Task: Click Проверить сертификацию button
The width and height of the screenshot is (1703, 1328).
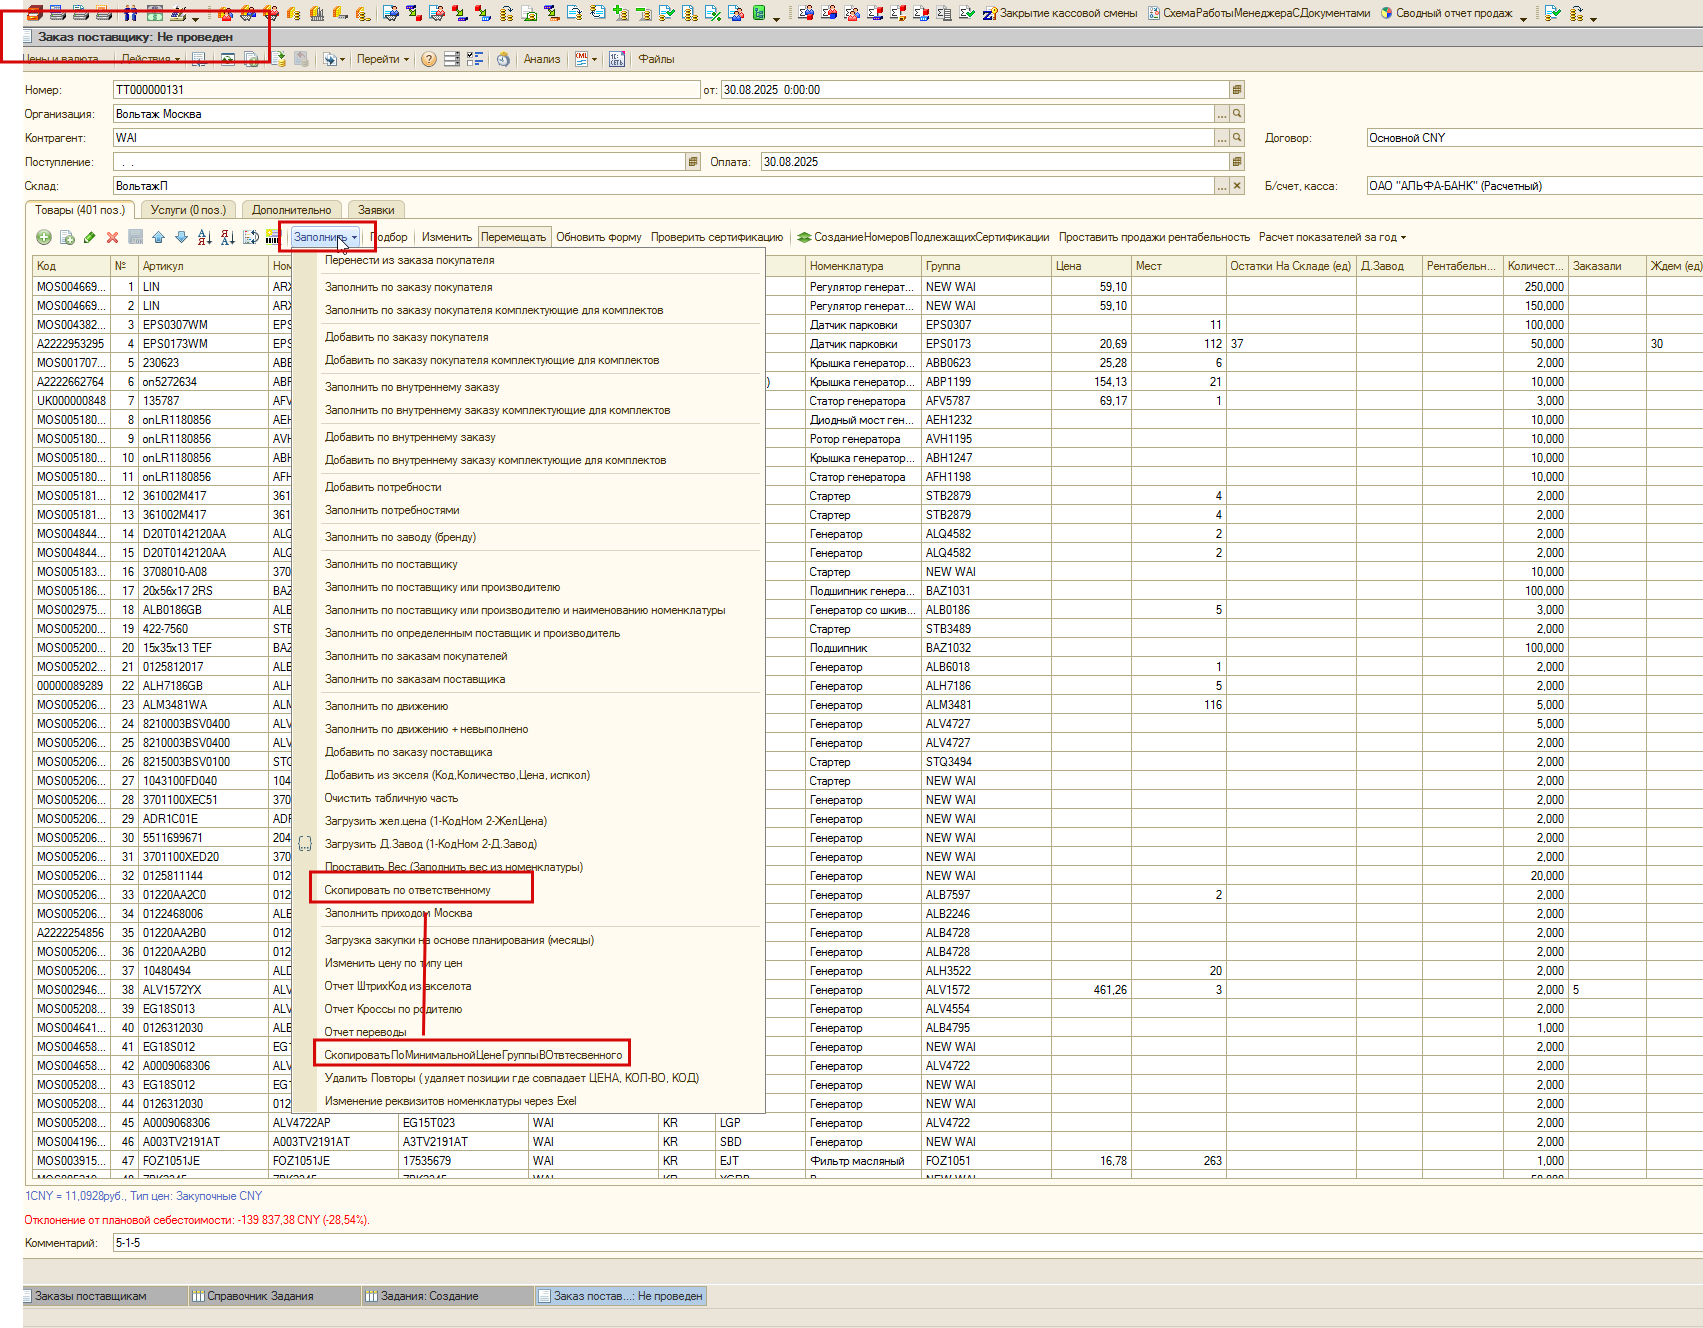Action: [717, 237]
